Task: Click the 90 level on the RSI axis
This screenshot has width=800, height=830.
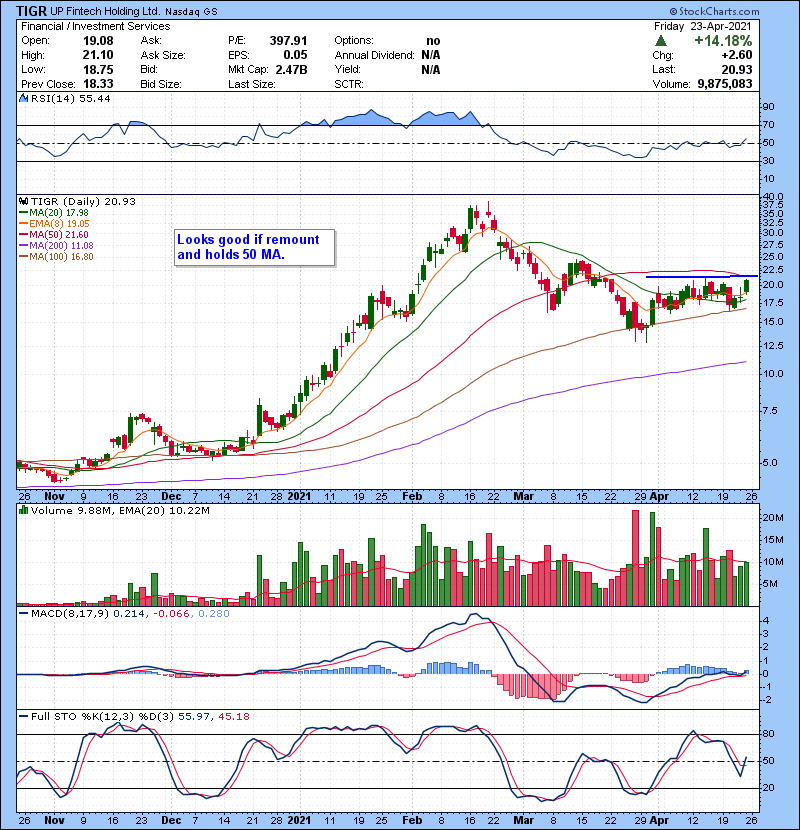Action: click(x=768, y=107)
